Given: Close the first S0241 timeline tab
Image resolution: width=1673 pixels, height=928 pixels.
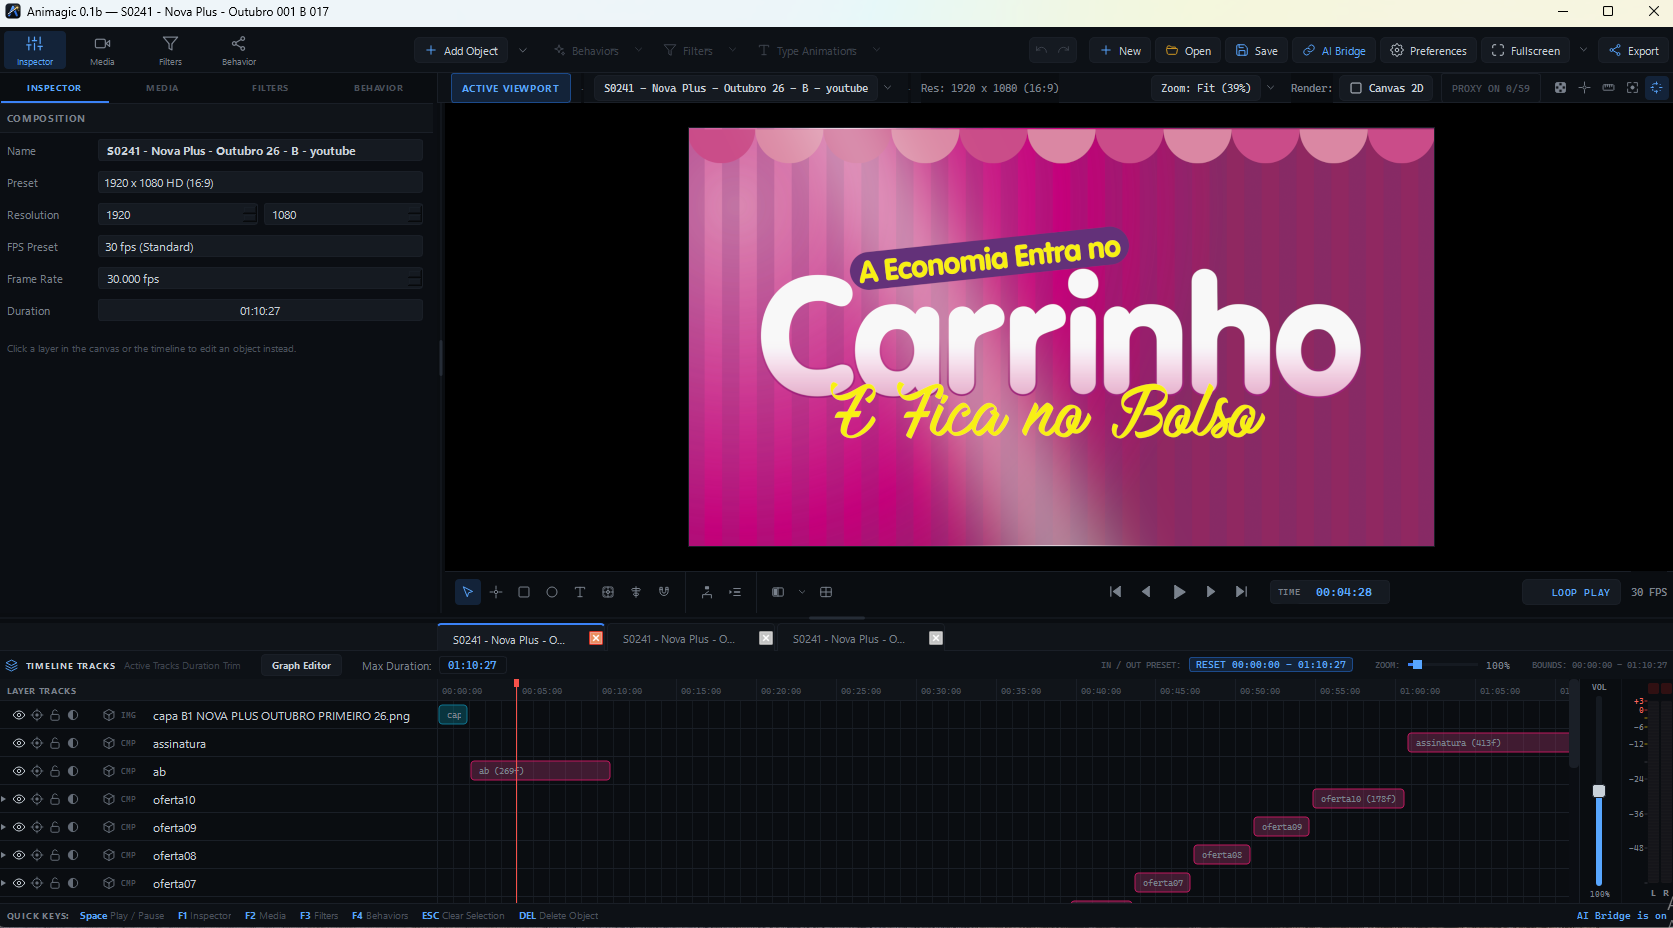Looking at the screenshot, I should pos(596,638).
